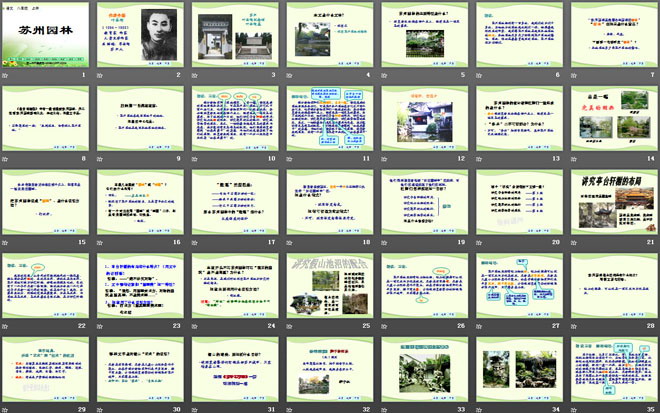Select slide 14 with three garden photos

coord(614,118)
